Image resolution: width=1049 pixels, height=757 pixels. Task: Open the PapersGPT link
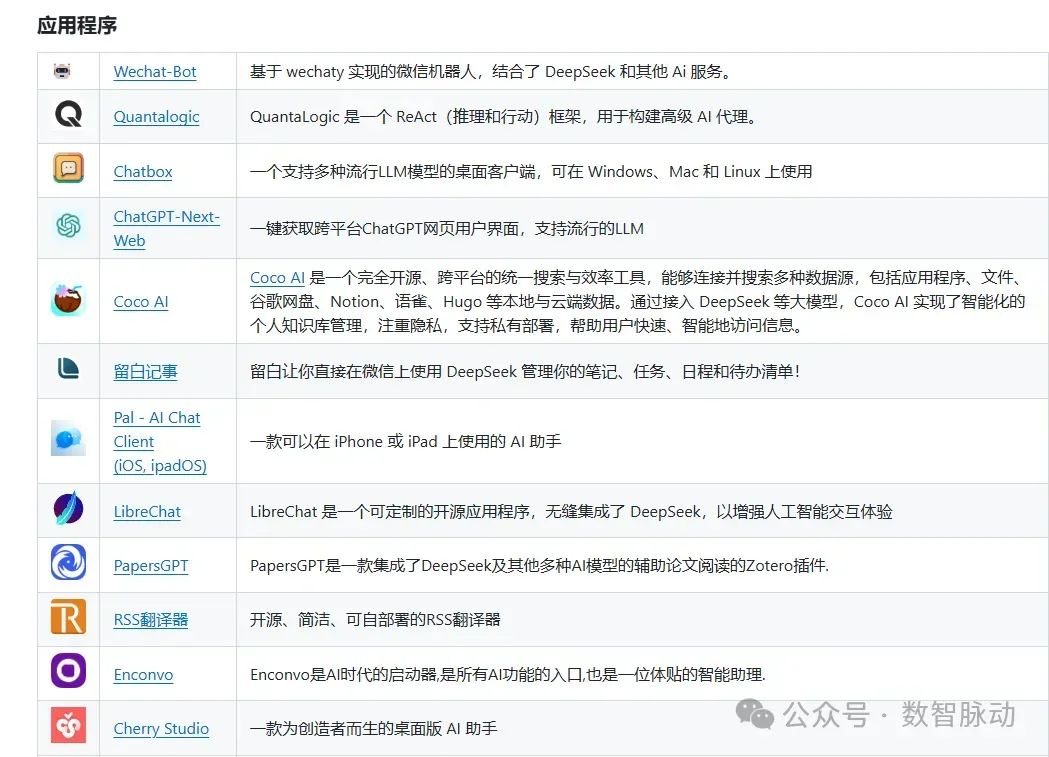pyautogui.click(x=151, y=566)
